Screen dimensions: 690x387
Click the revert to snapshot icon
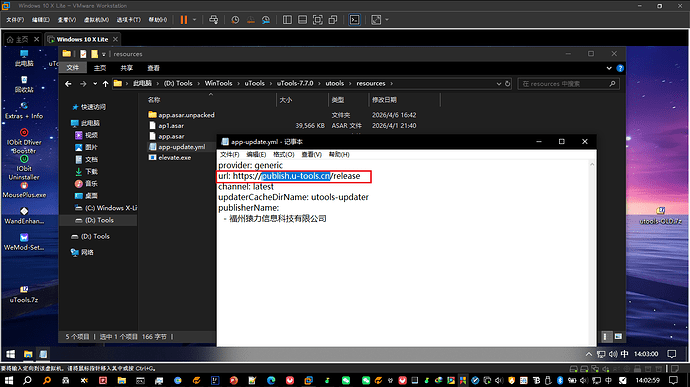pos(250,19)
